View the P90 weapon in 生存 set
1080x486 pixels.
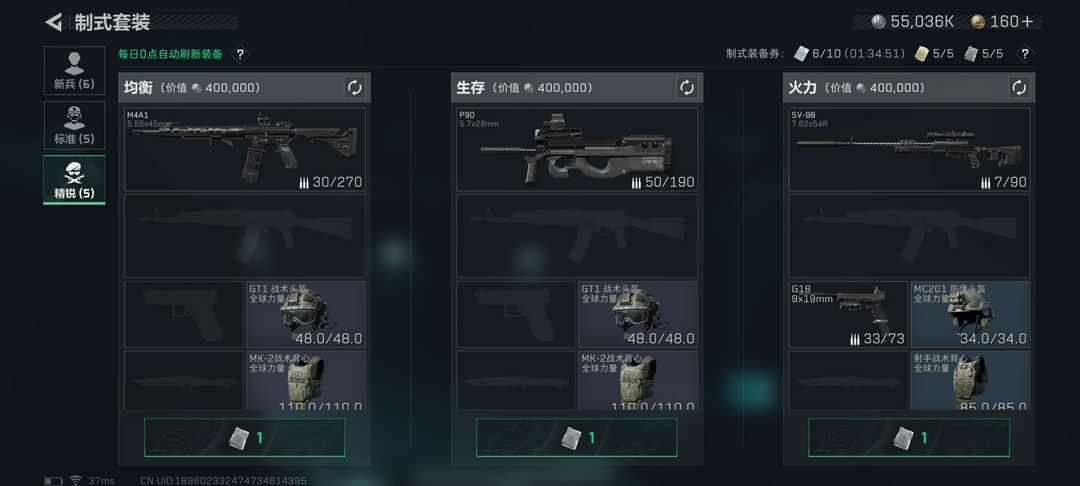coord(577,149)
